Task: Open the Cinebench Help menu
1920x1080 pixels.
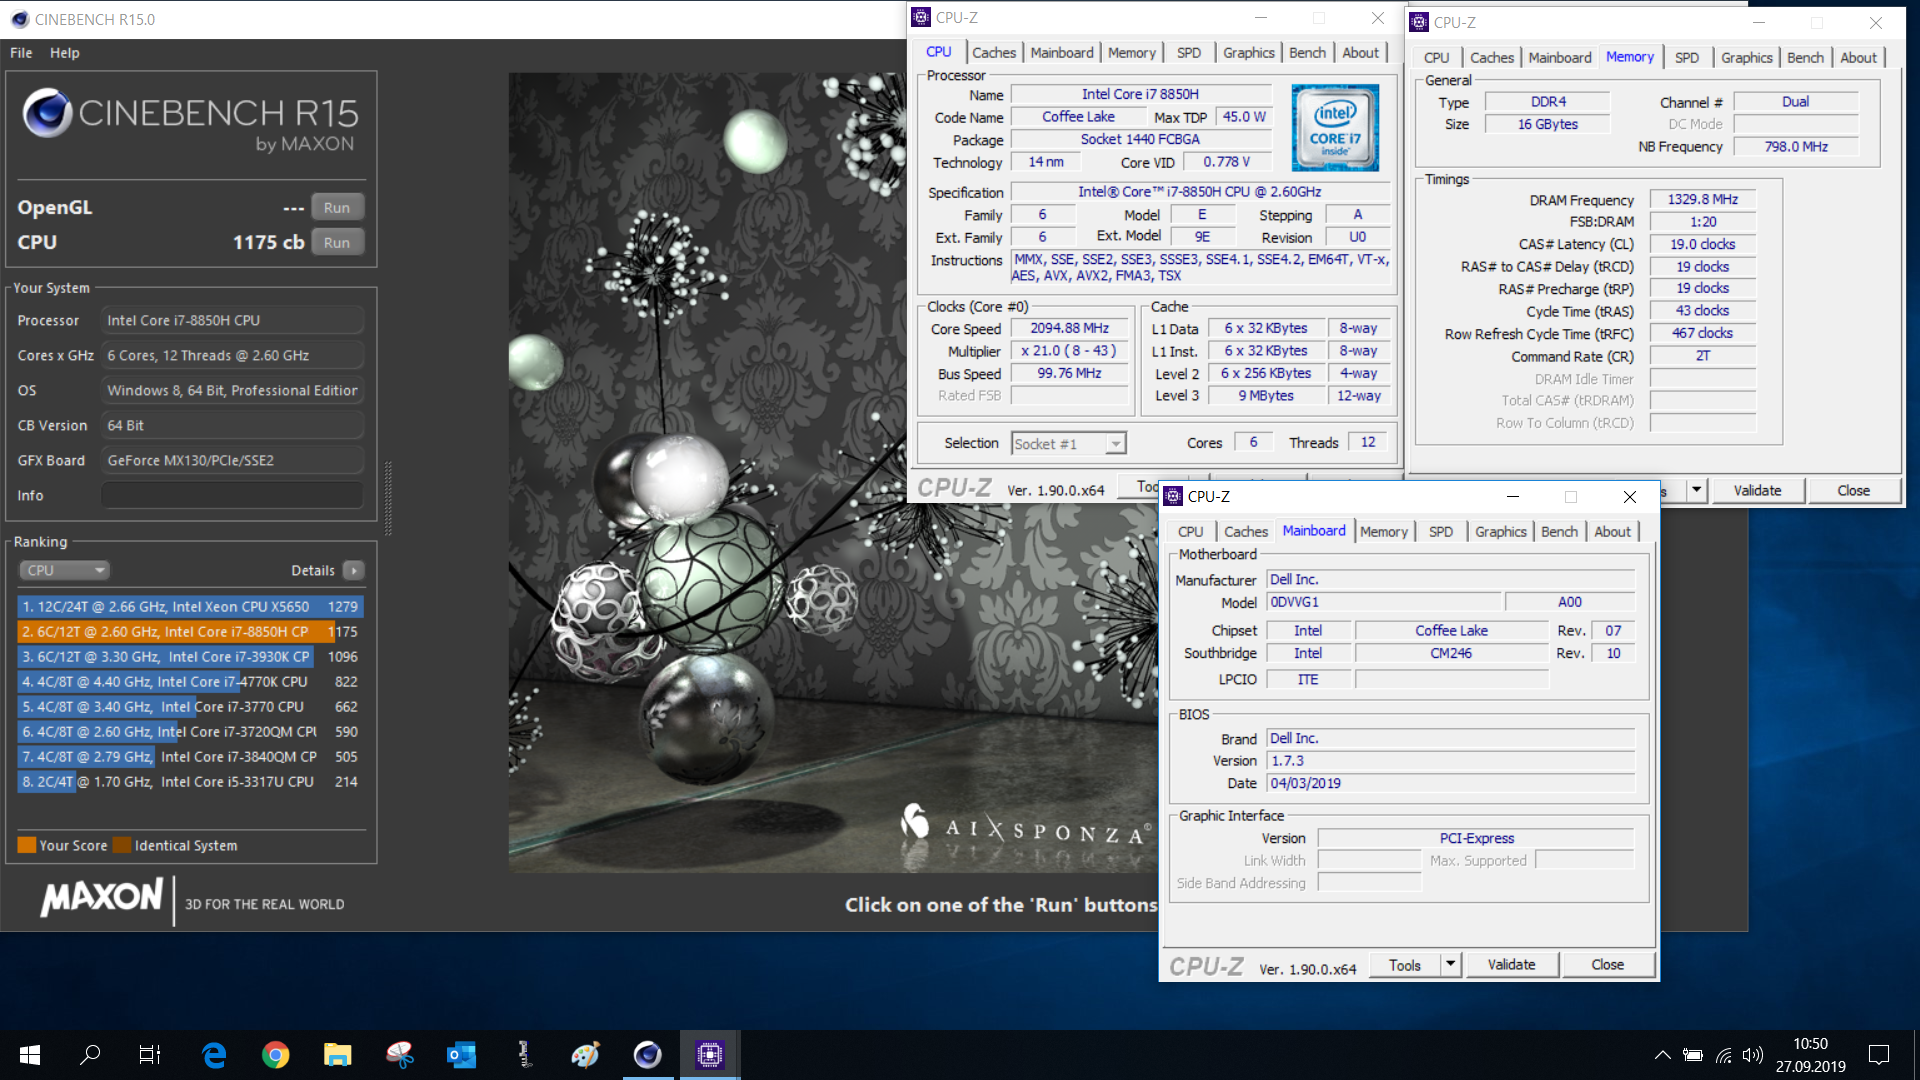Action: click(x=65, y=53)
